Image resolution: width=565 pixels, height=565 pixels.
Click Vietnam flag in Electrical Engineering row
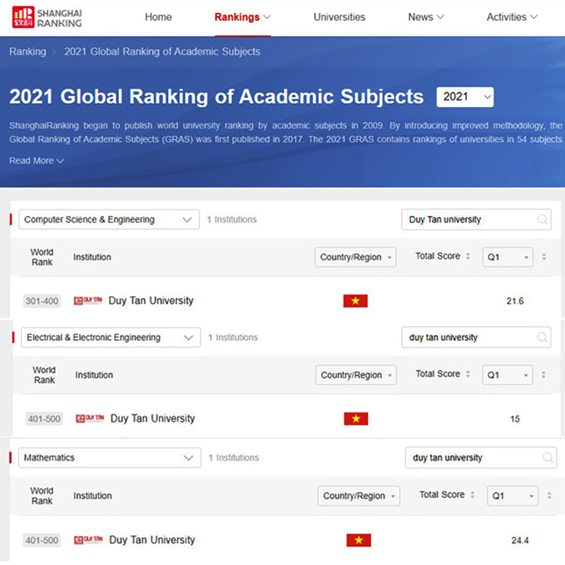[356, 418]
